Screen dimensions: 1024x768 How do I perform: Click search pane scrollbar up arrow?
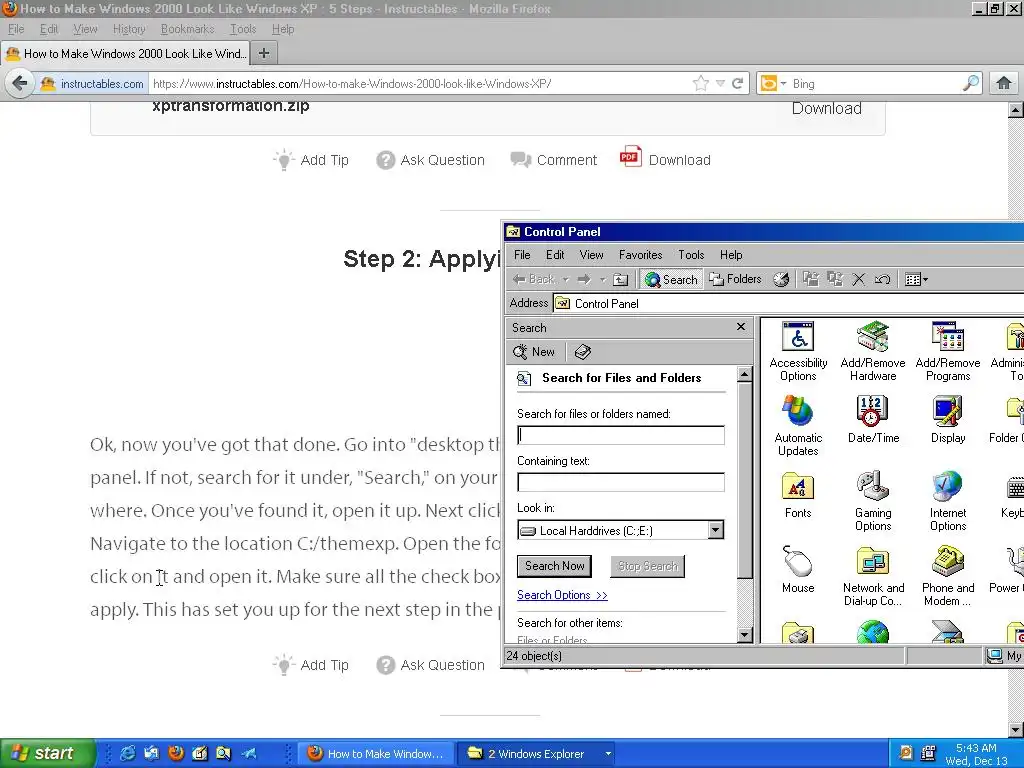pos(744,375)
